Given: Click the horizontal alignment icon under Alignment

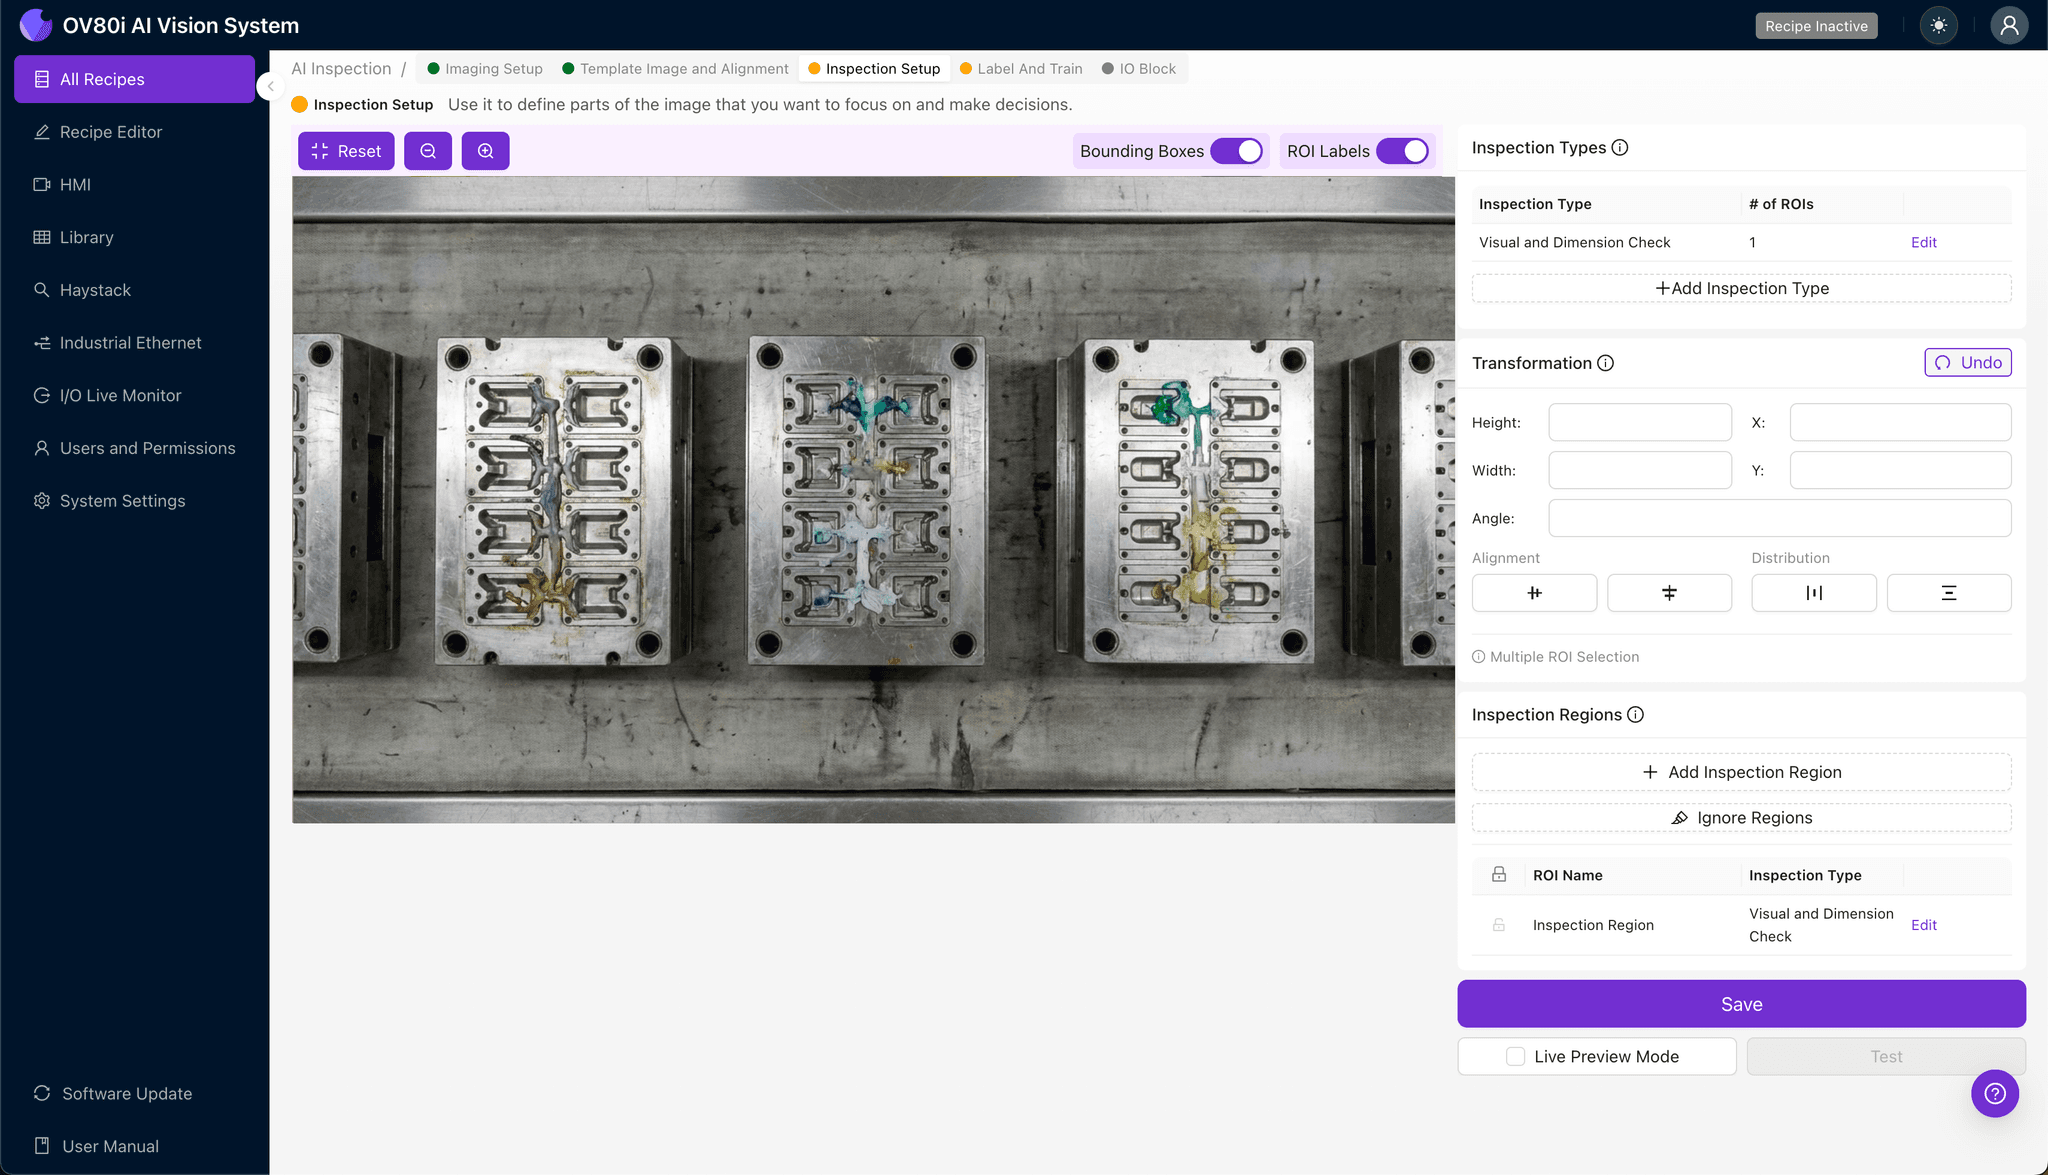Looking at the screenshot, I should (1534, 592).
